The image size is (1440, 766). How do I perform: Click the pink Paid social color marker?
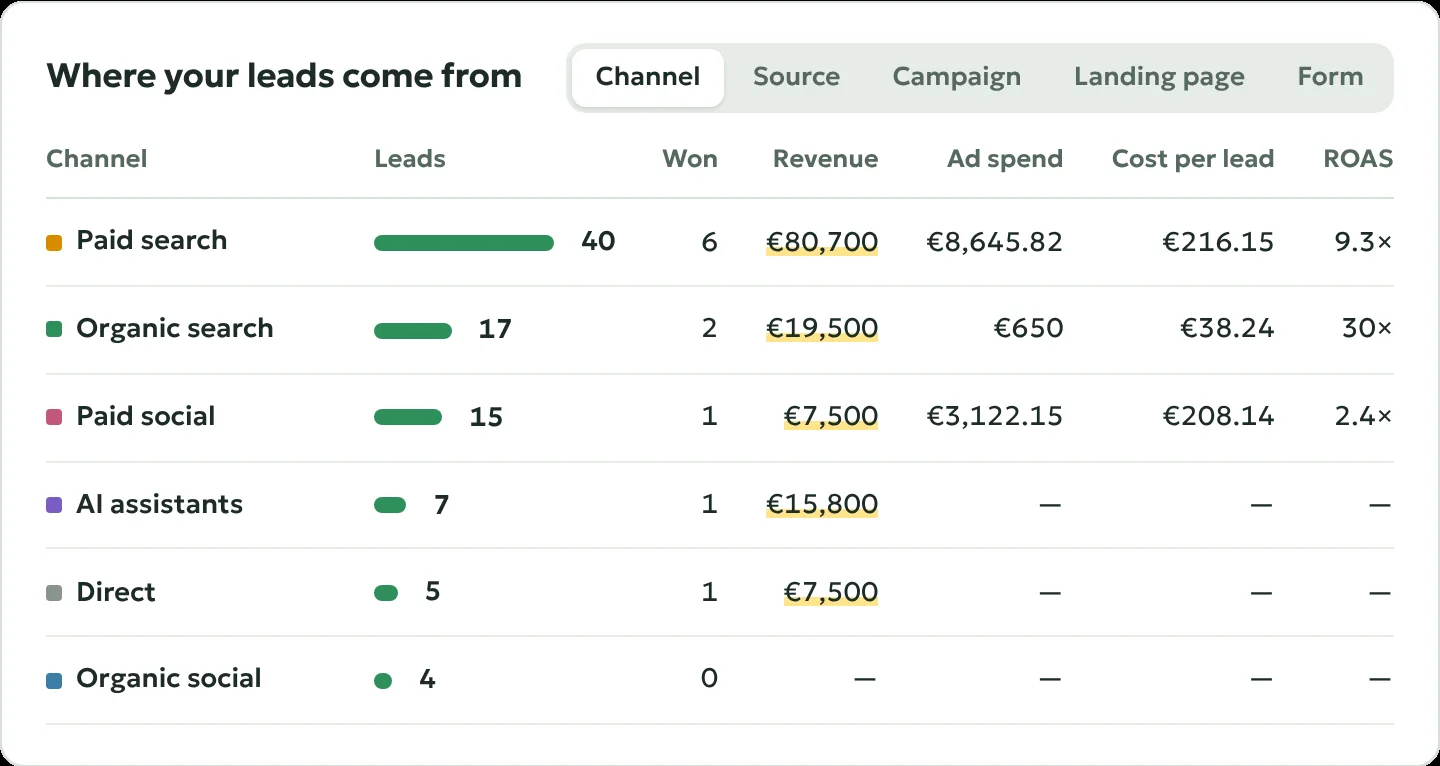[x=55, y=417]
